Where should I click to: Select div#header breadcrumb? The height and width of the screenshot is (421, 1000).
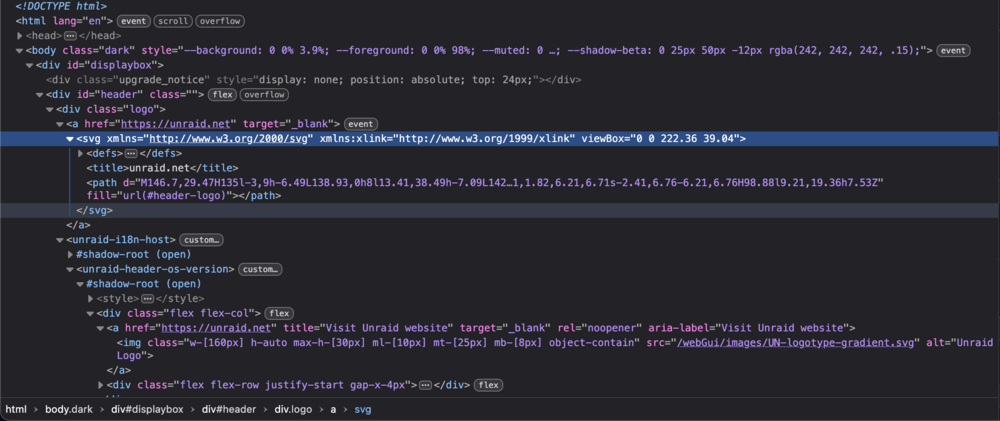tap(229, 409)
